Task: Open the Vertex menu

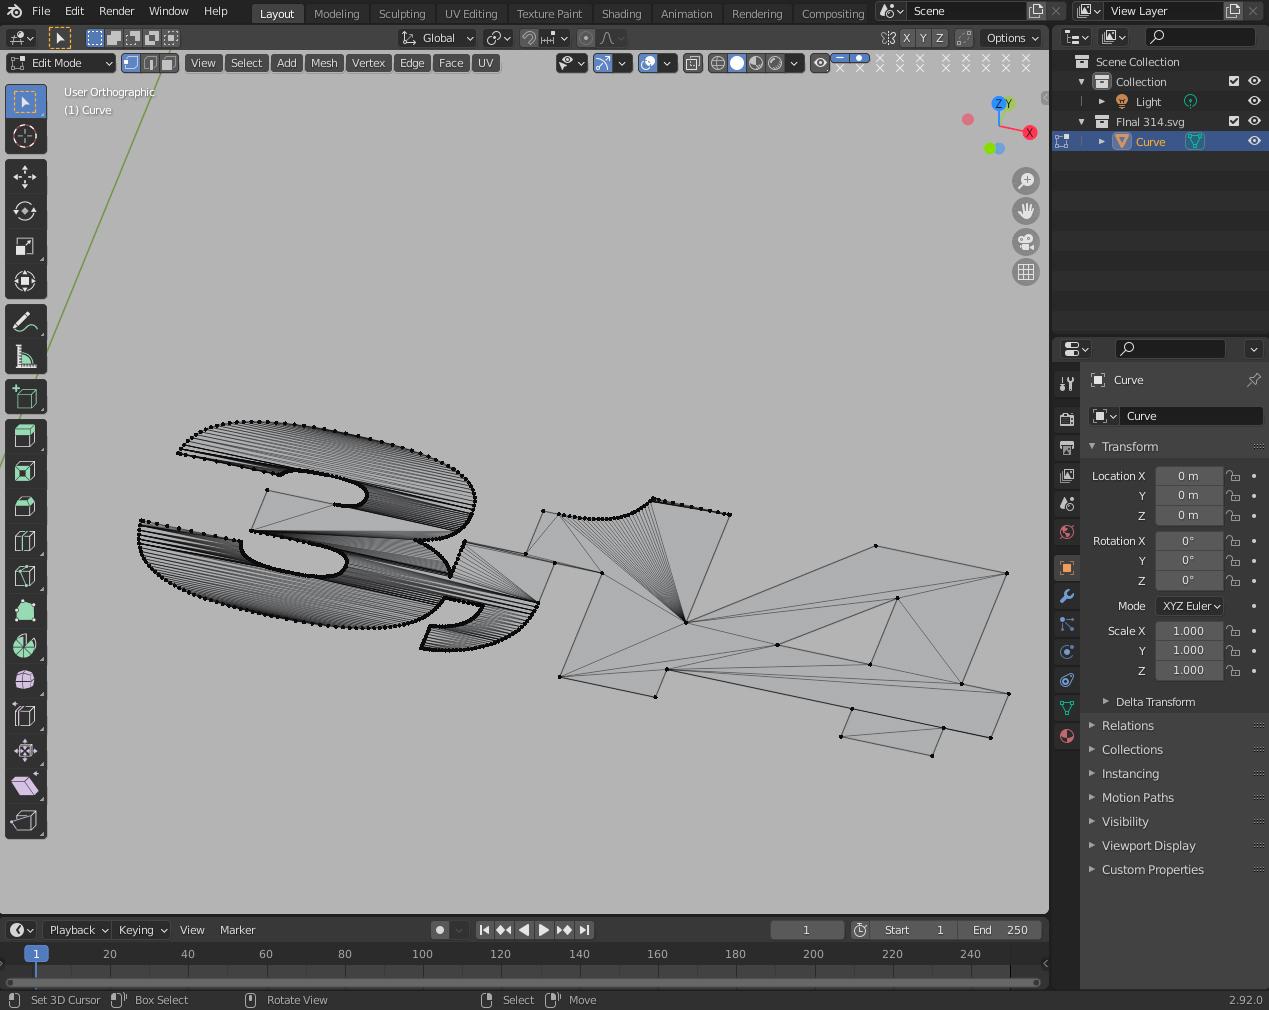Action: click(x=368, y=63)
